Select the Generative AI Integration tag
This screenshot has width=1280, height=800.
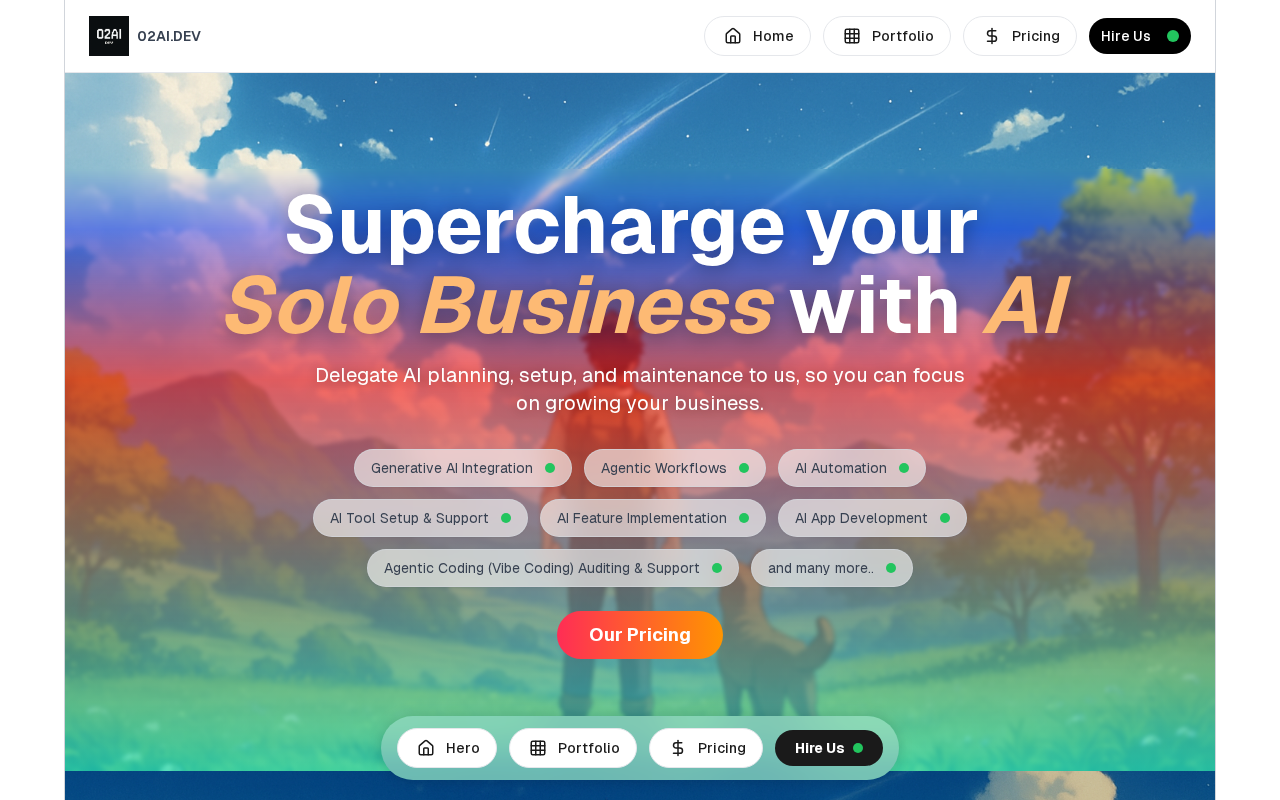pyautogui.click(x=463, y=468)
